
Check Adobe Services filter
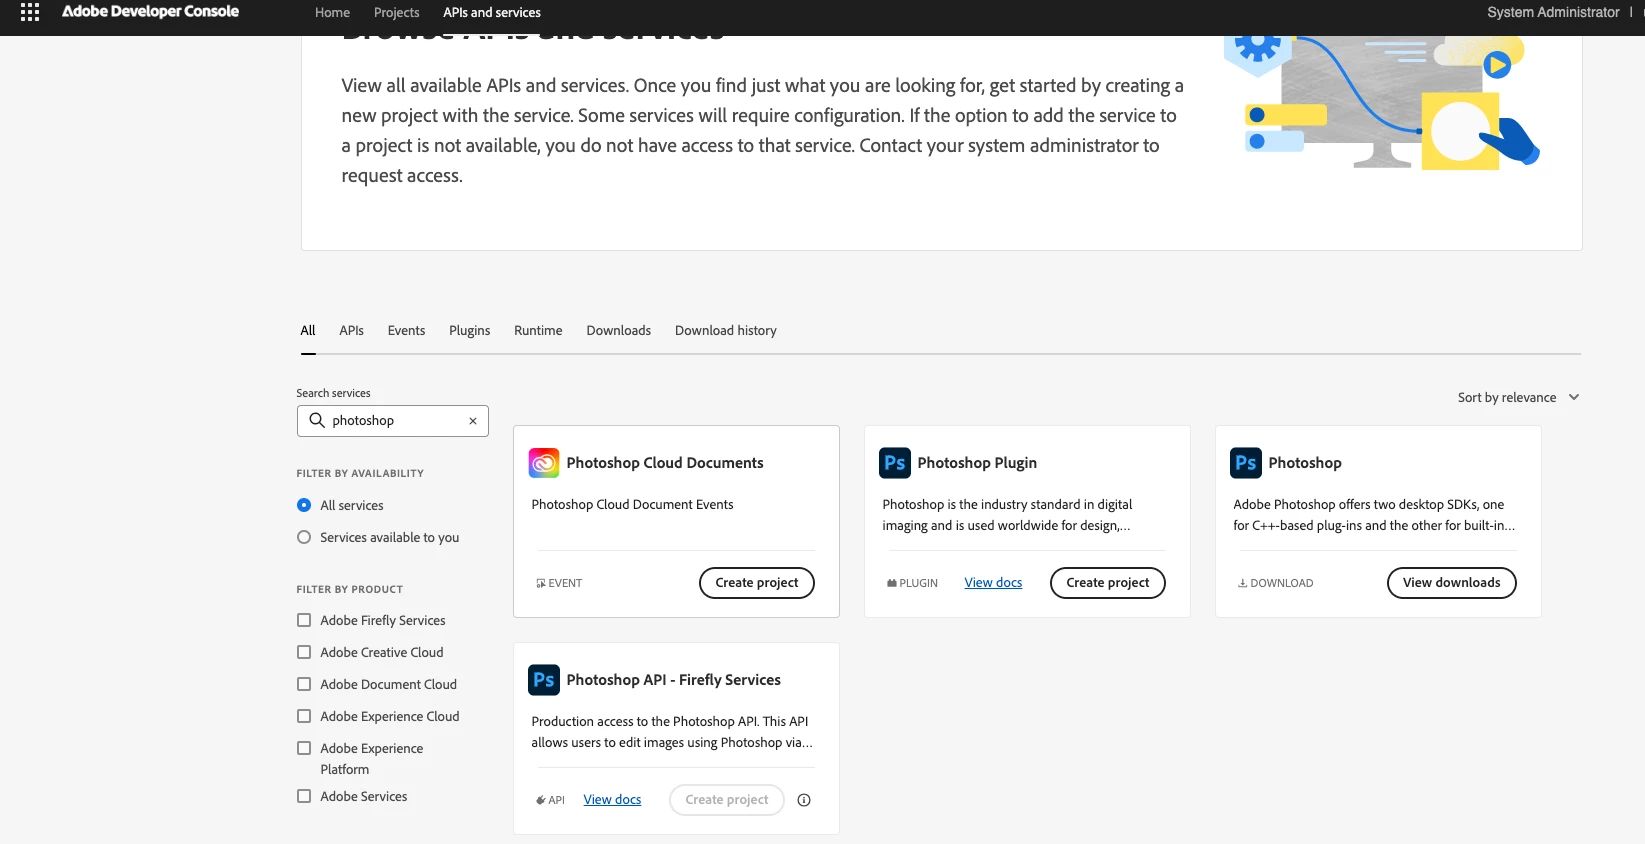304,796
